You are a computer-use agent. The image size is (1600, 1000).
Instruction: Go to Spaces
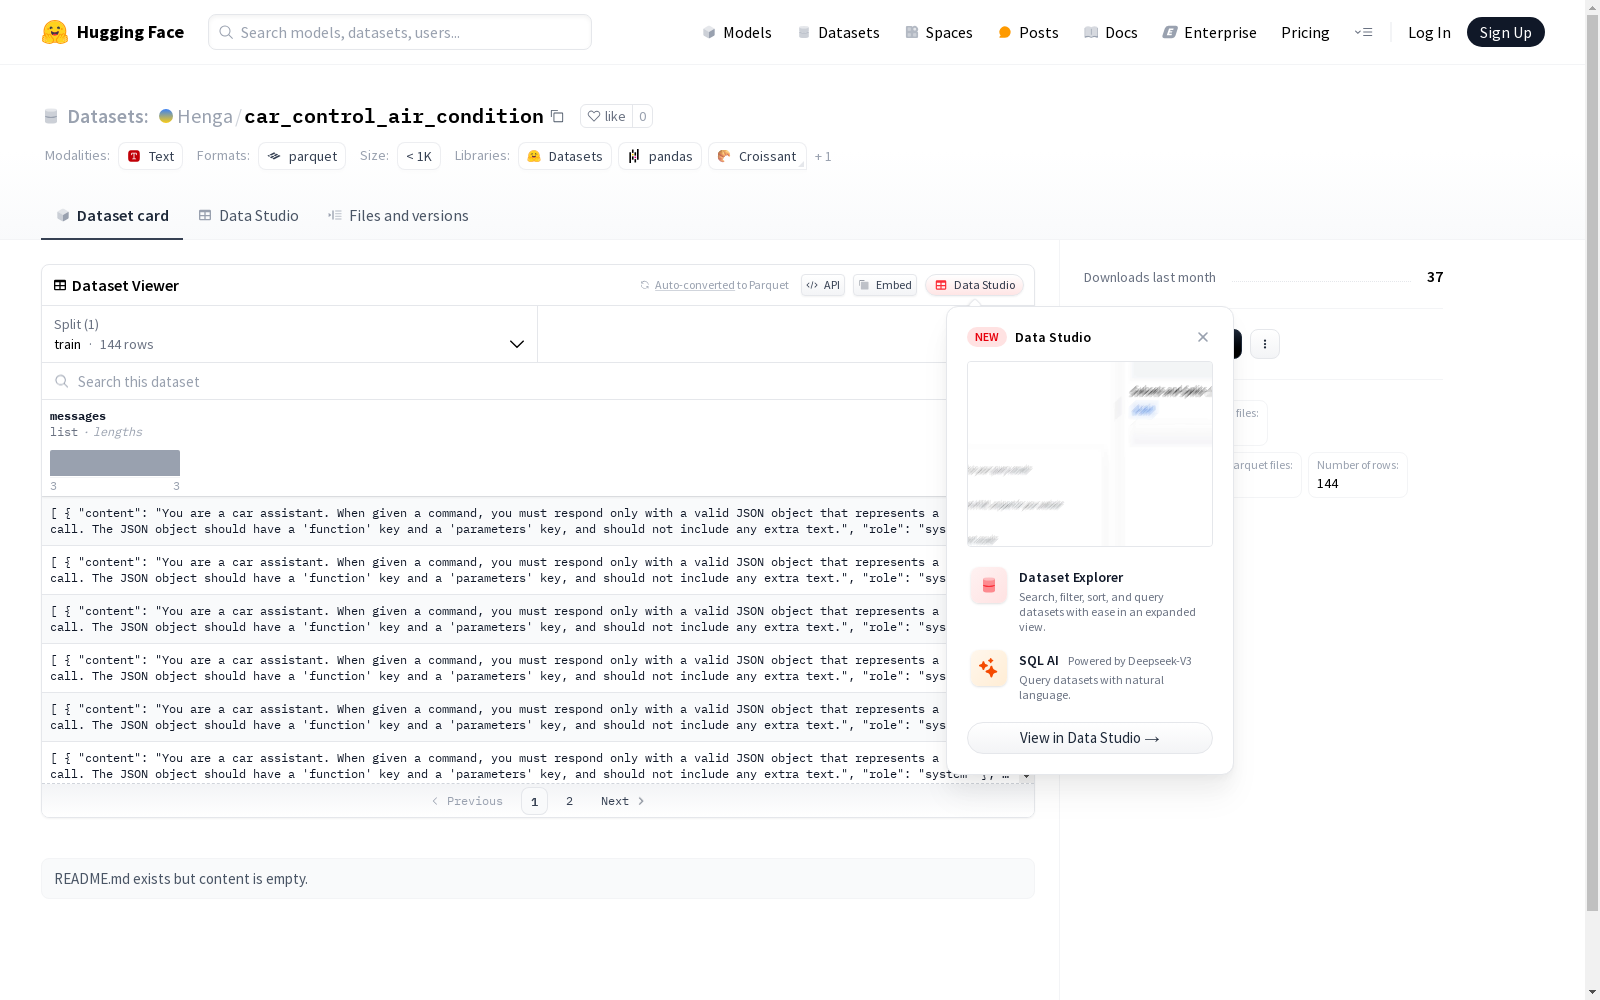pyautogui.click(x=939, y=32)
